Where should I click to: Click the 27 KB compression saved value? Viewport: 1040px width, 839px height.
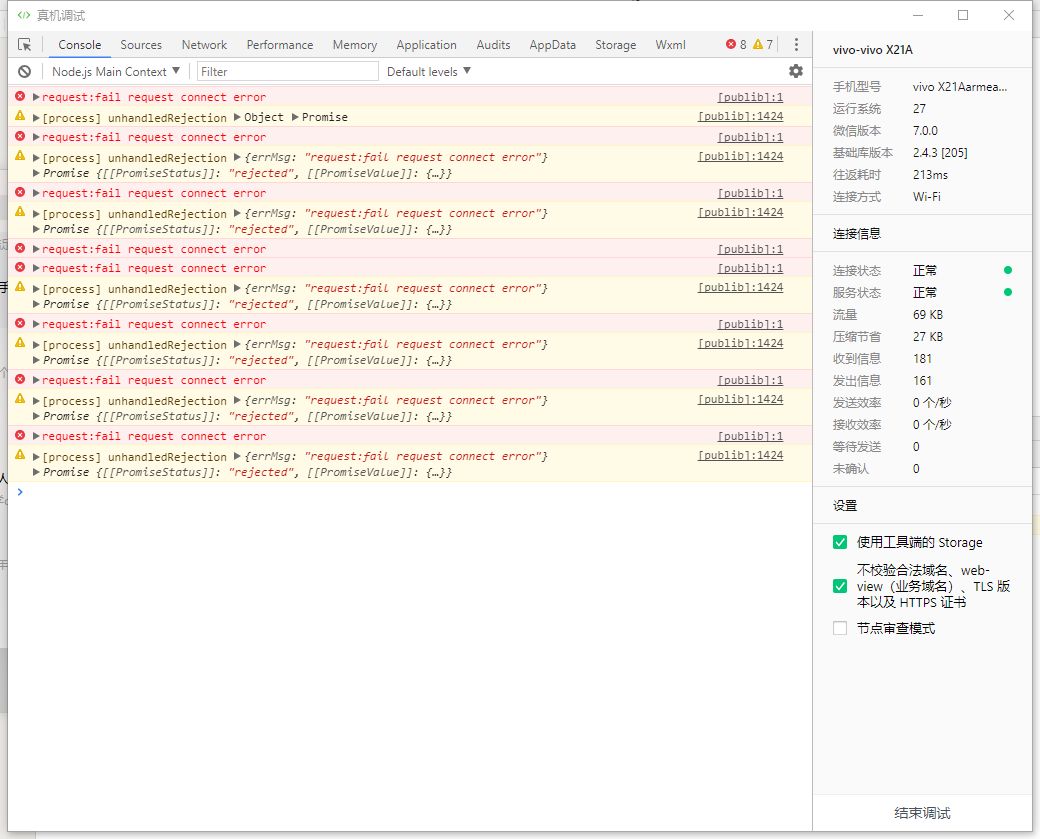tap(928, 336)
